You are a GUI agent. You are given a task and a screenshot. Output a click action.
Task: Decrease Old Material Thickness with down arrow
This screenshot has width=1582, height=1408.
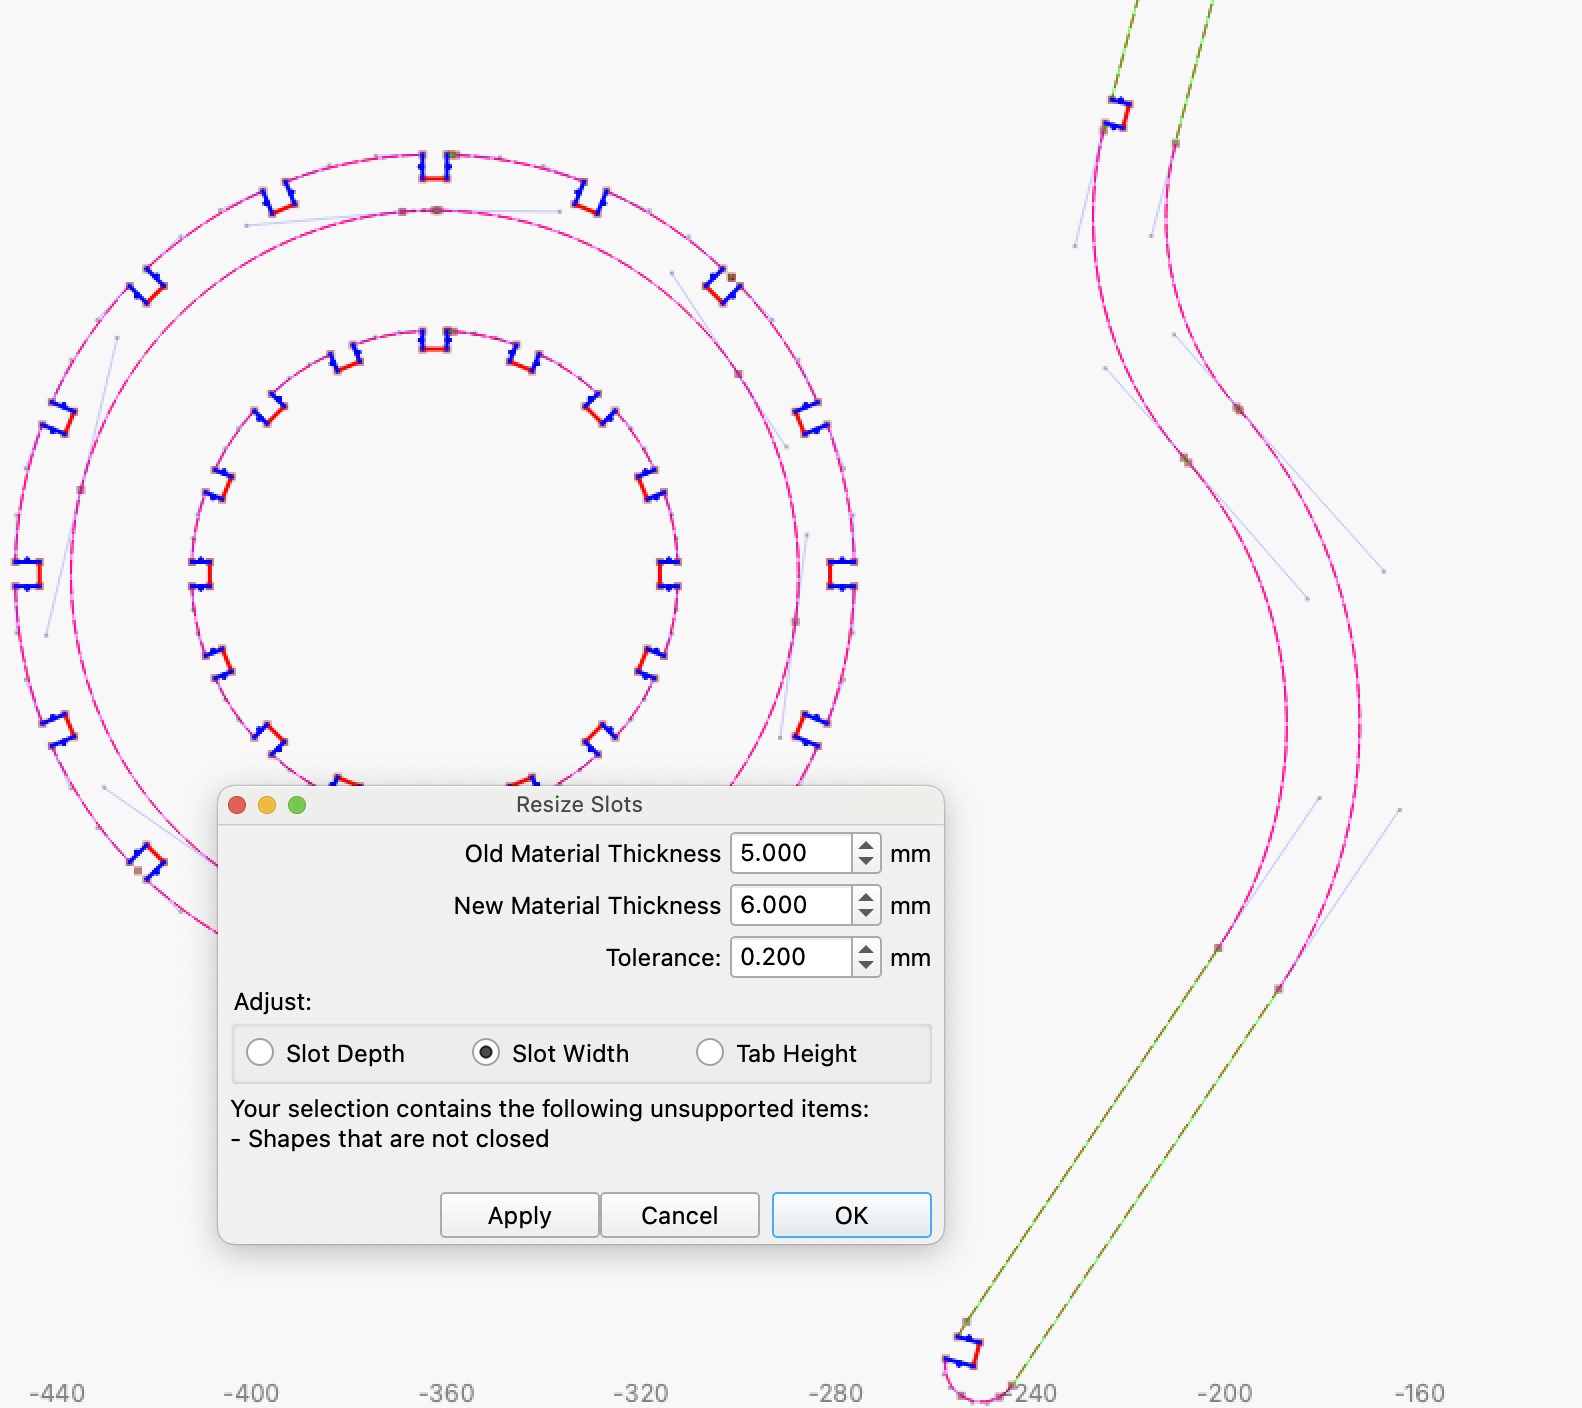click(866, 862)
